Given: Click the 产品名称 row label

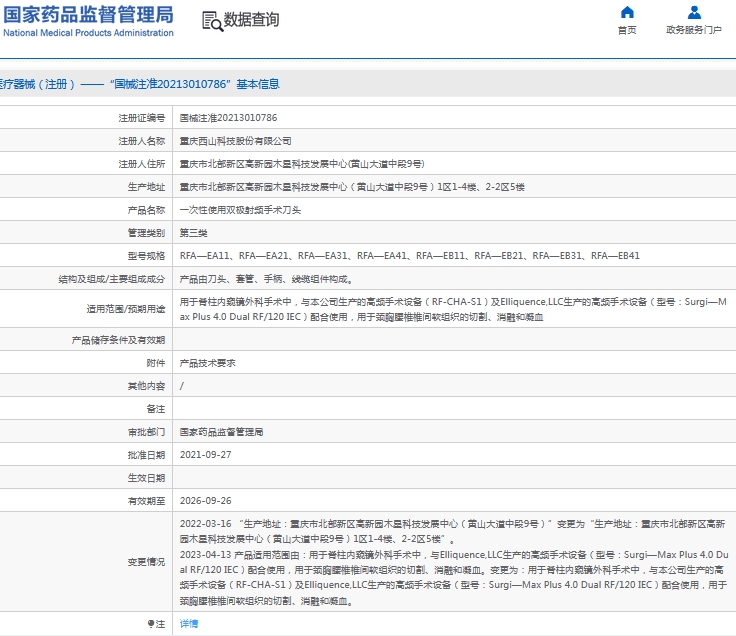Looking at the screenshot, I should (146, 210).
